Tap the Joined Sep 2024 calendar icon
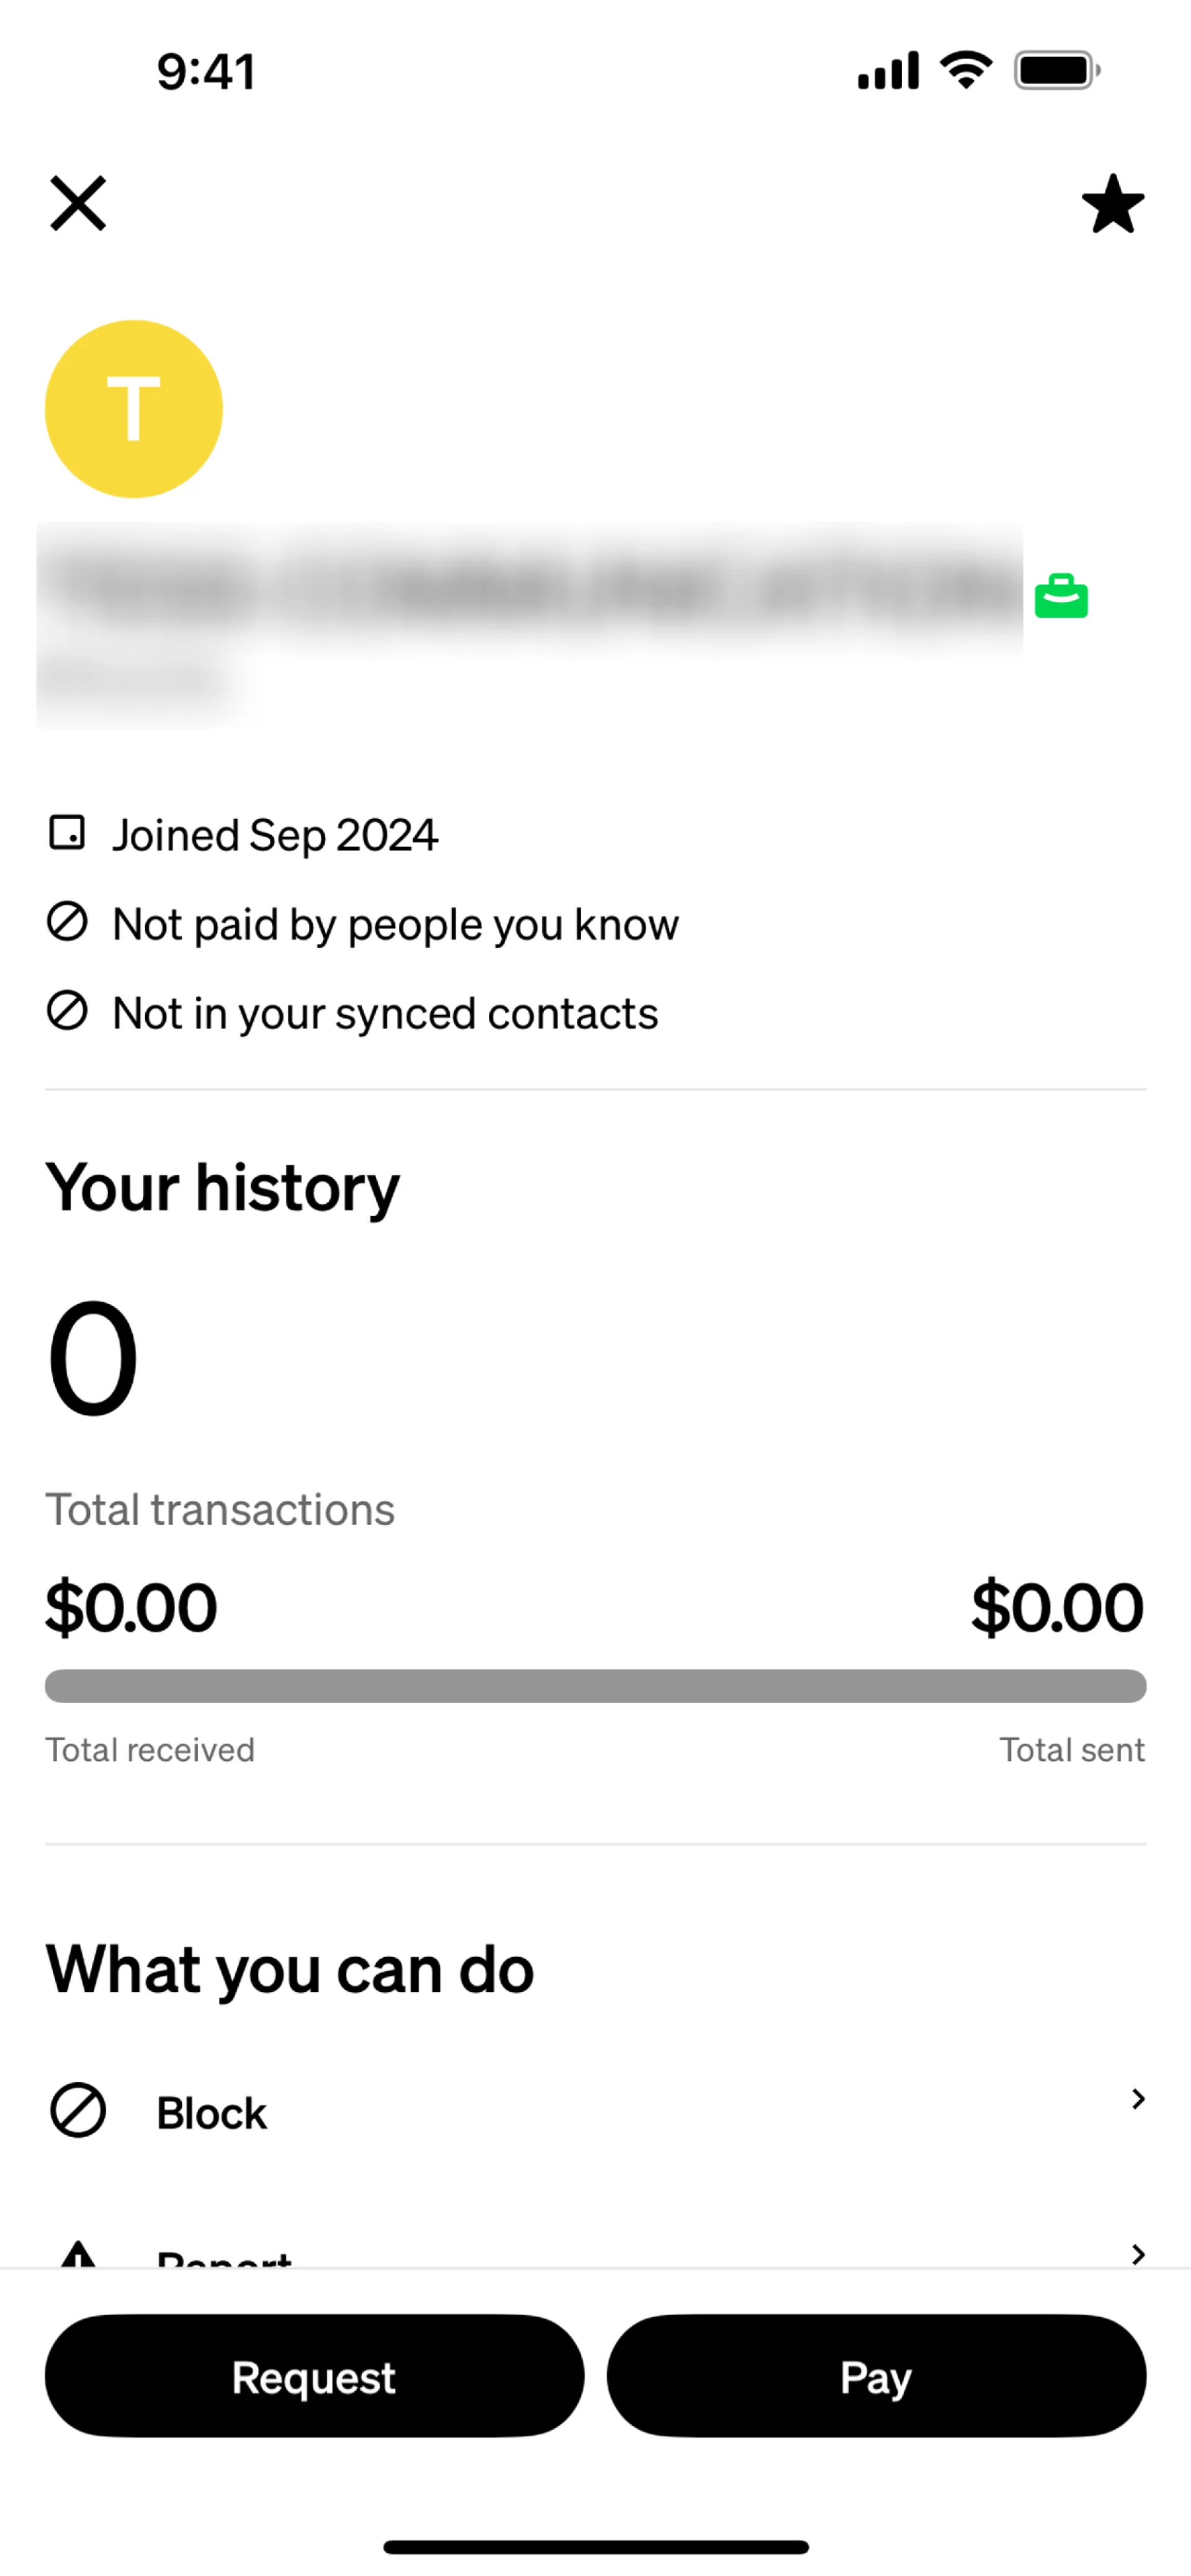1191x2576 pixels. [x=67, y=832]
